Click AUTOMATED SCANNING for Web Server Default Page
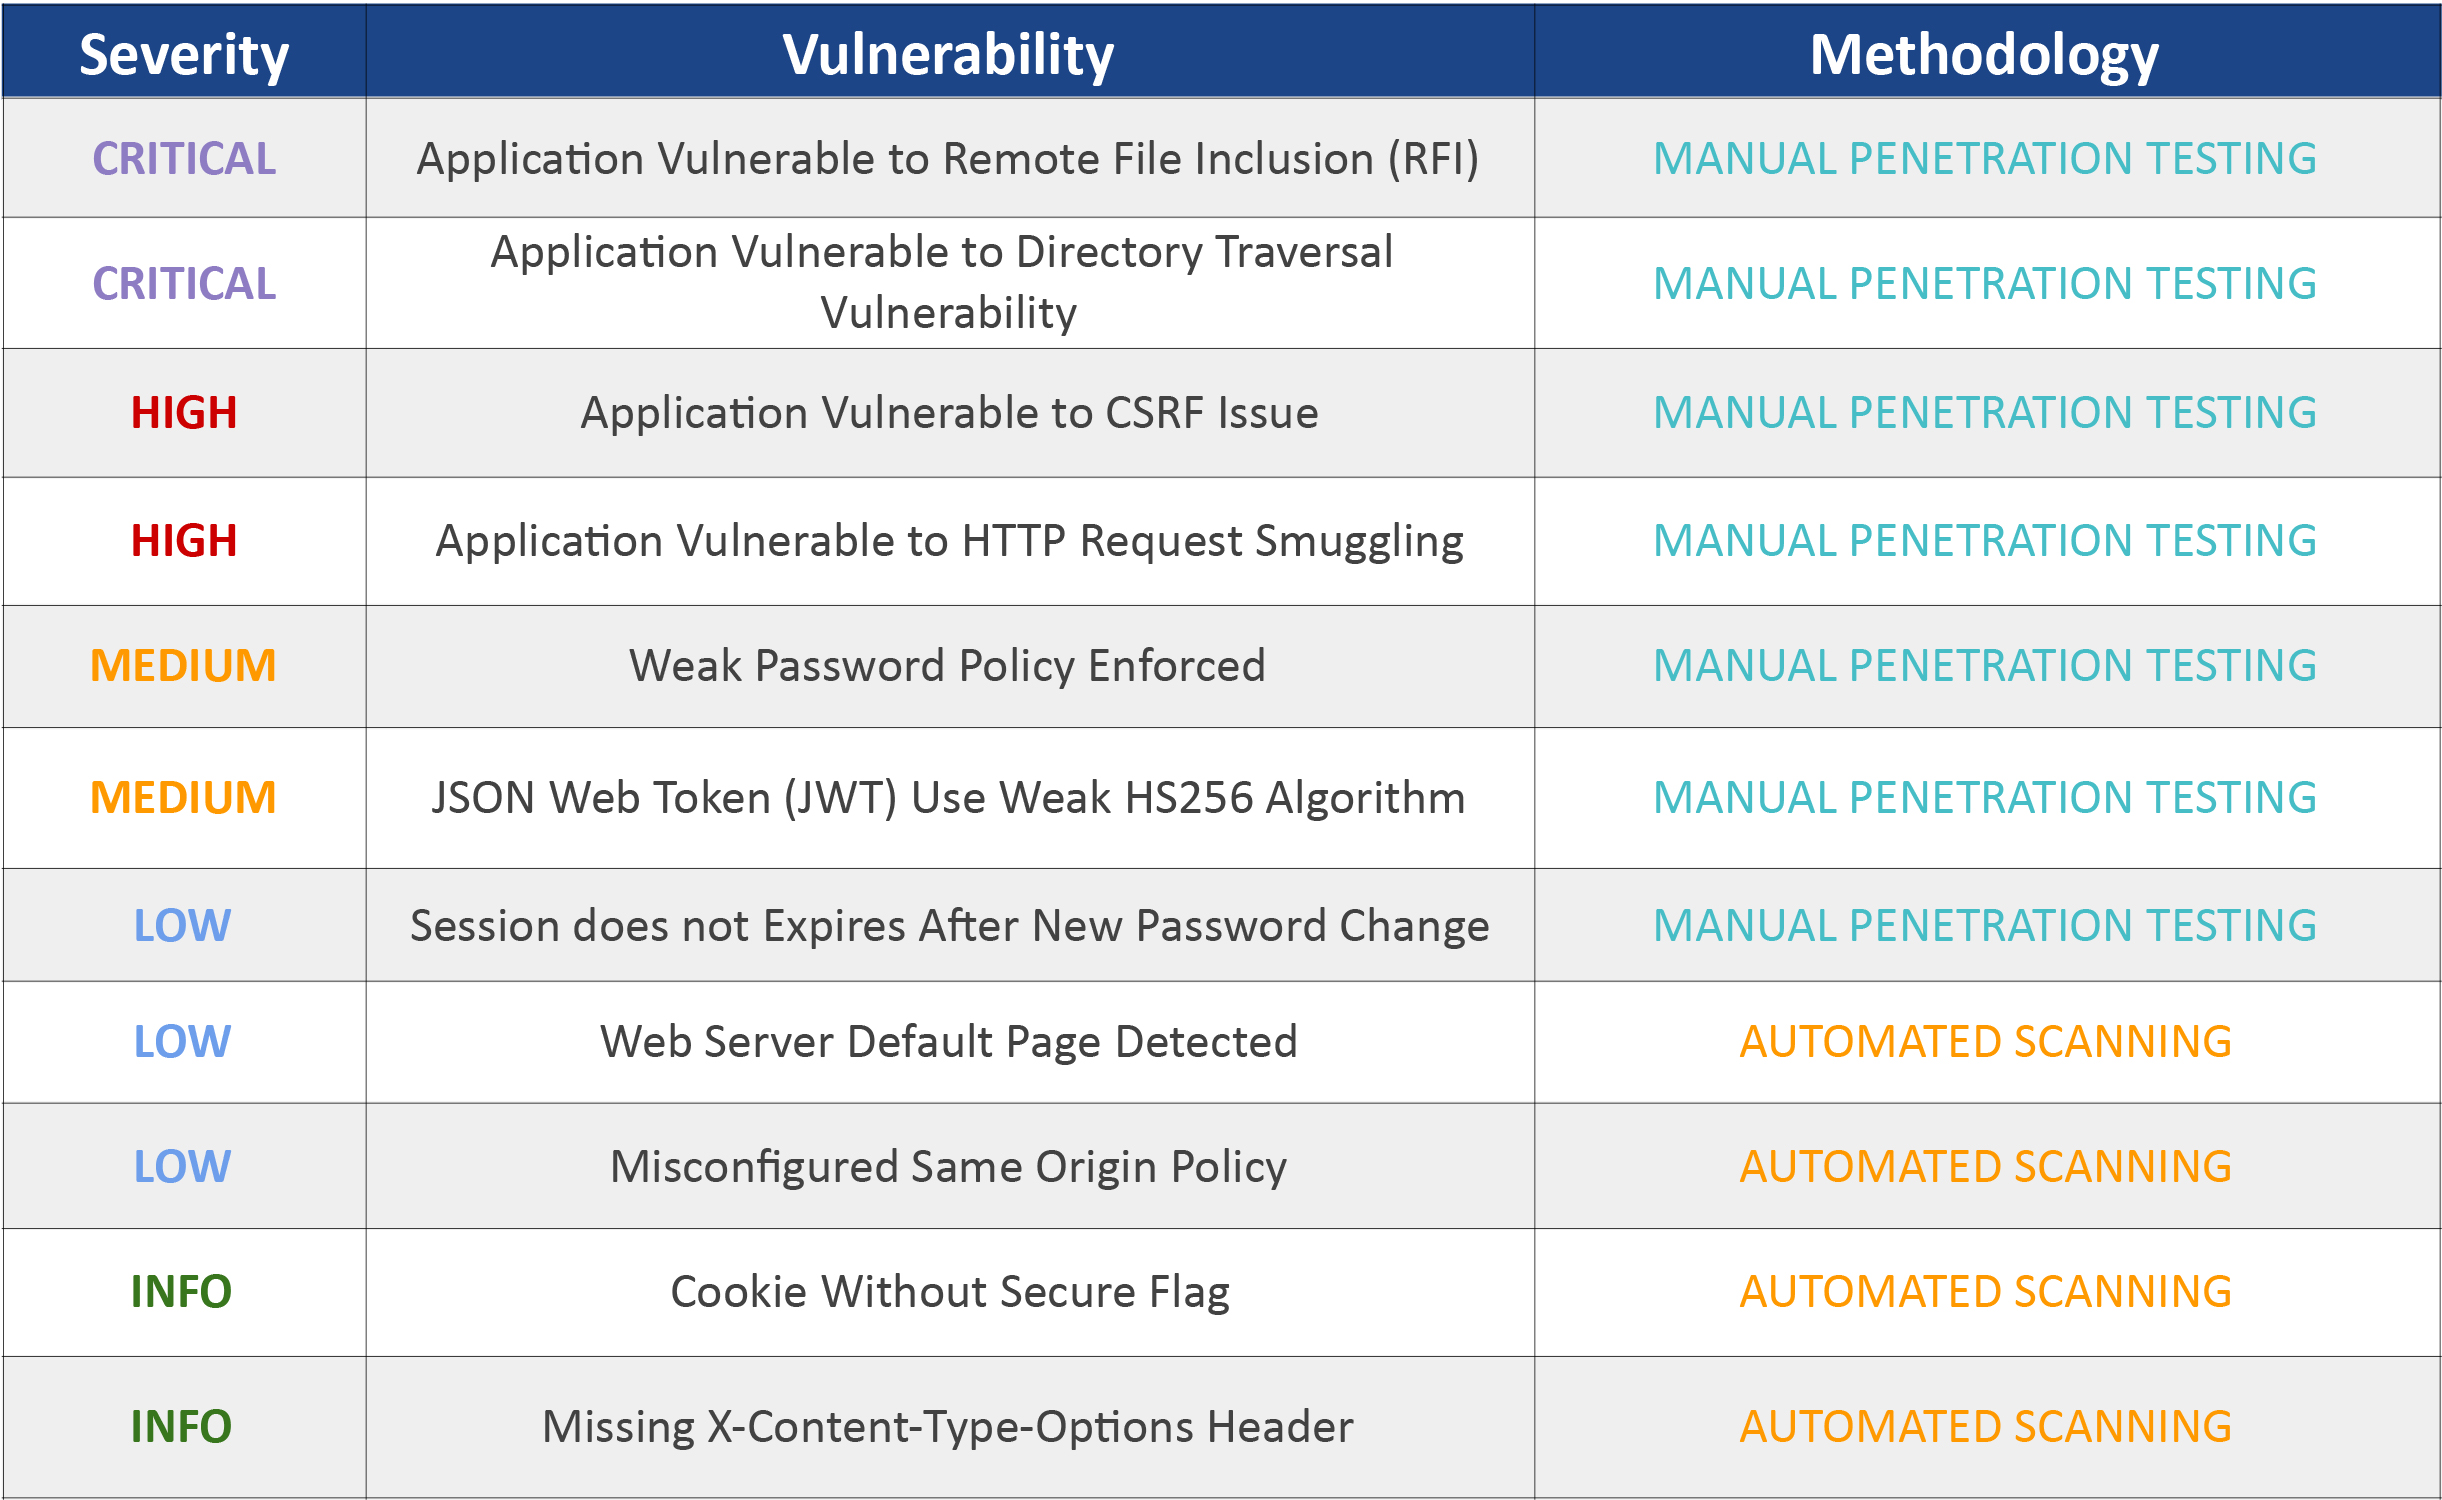This screenshot has width=2442, height=1500. [1986, 1042]
